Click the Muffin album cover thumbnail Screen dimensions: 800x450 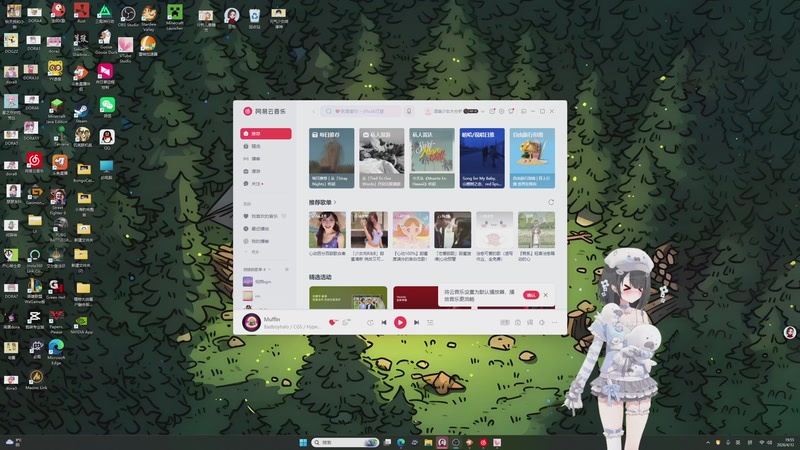251,322
